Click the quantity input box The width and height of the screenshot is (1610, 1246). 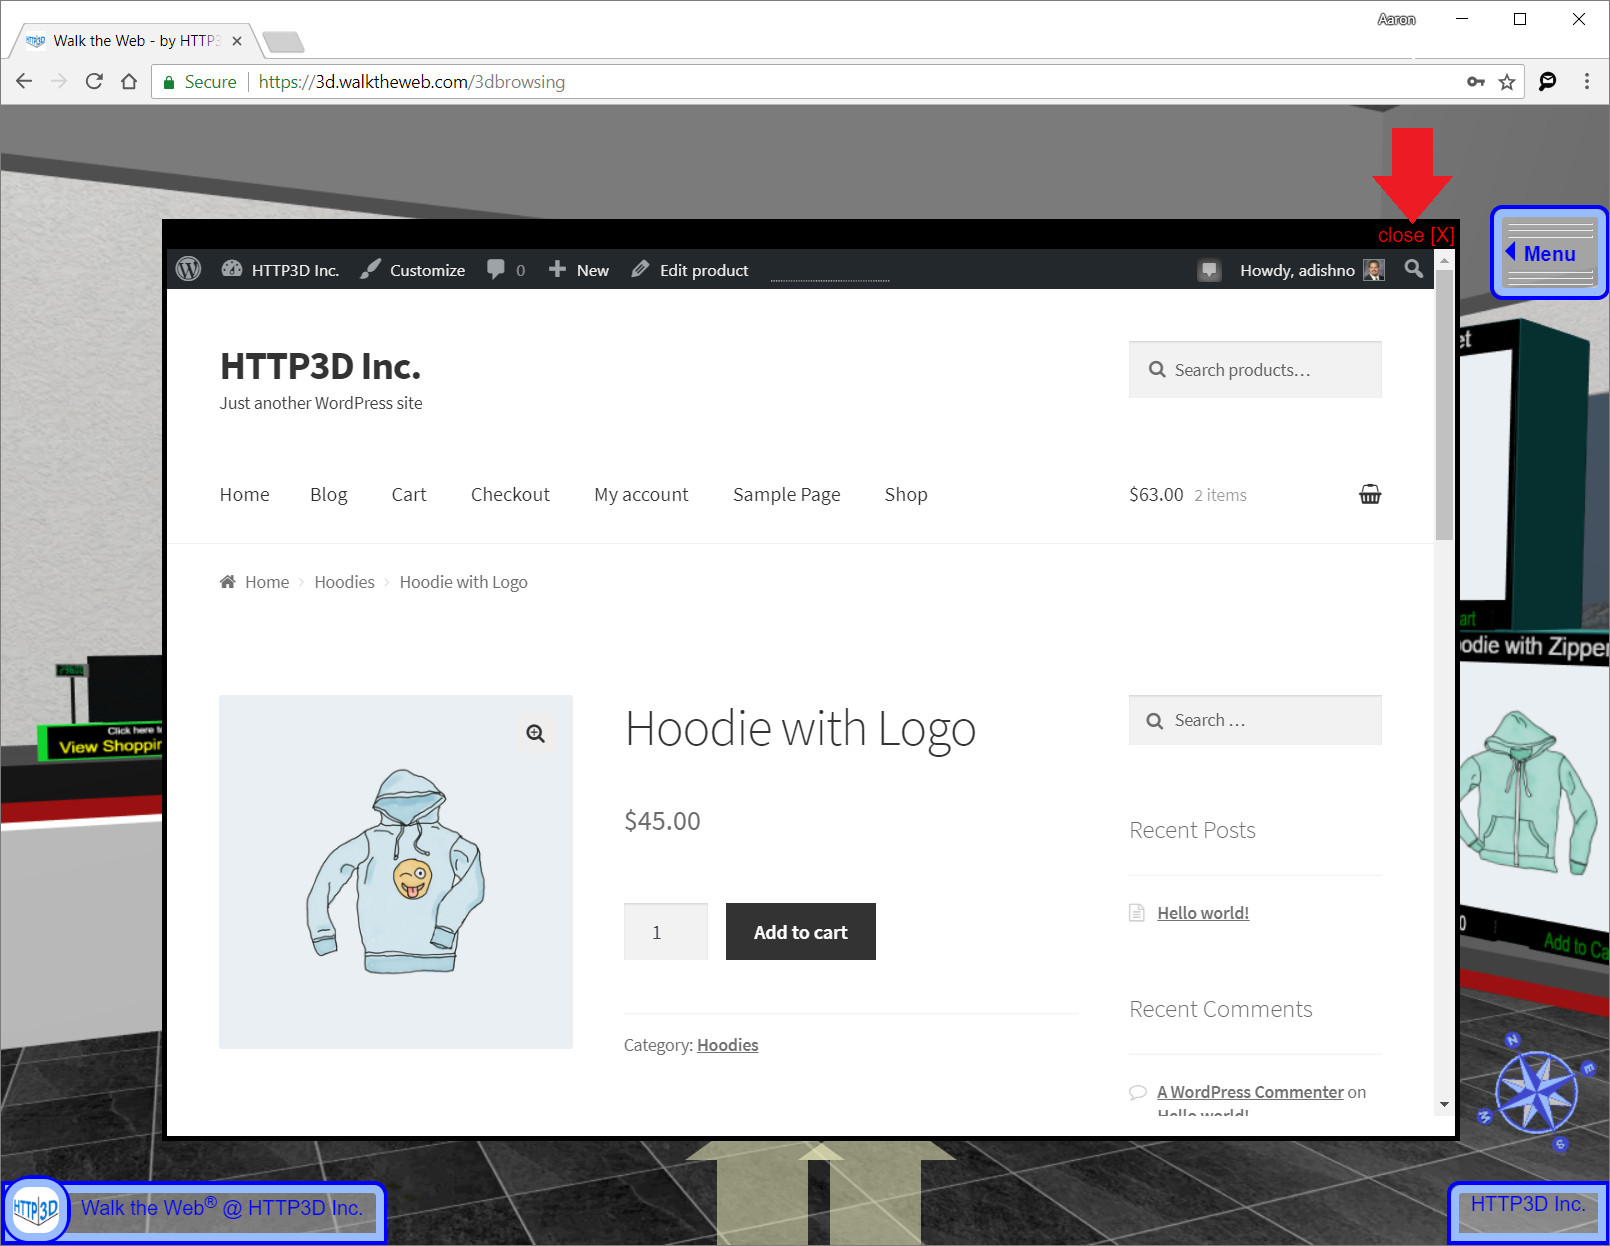tap(666, 932)
